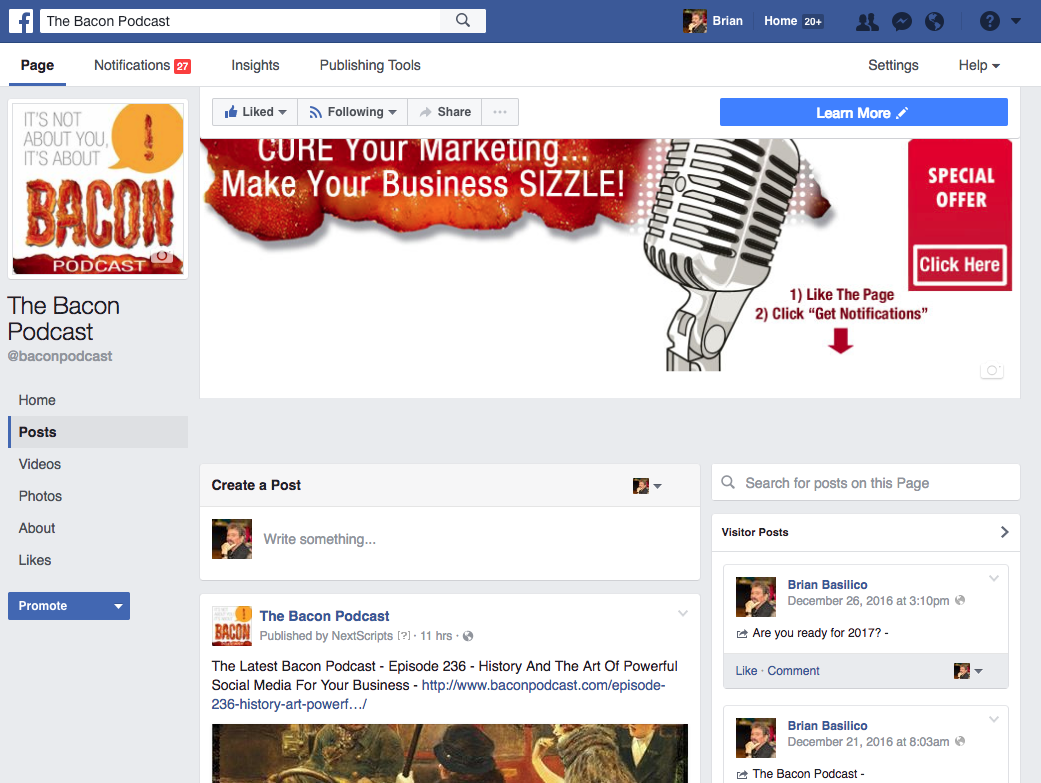Go to Home in top bar
The width and height of the screenshot is (1041, 783).
click(780, 21)
